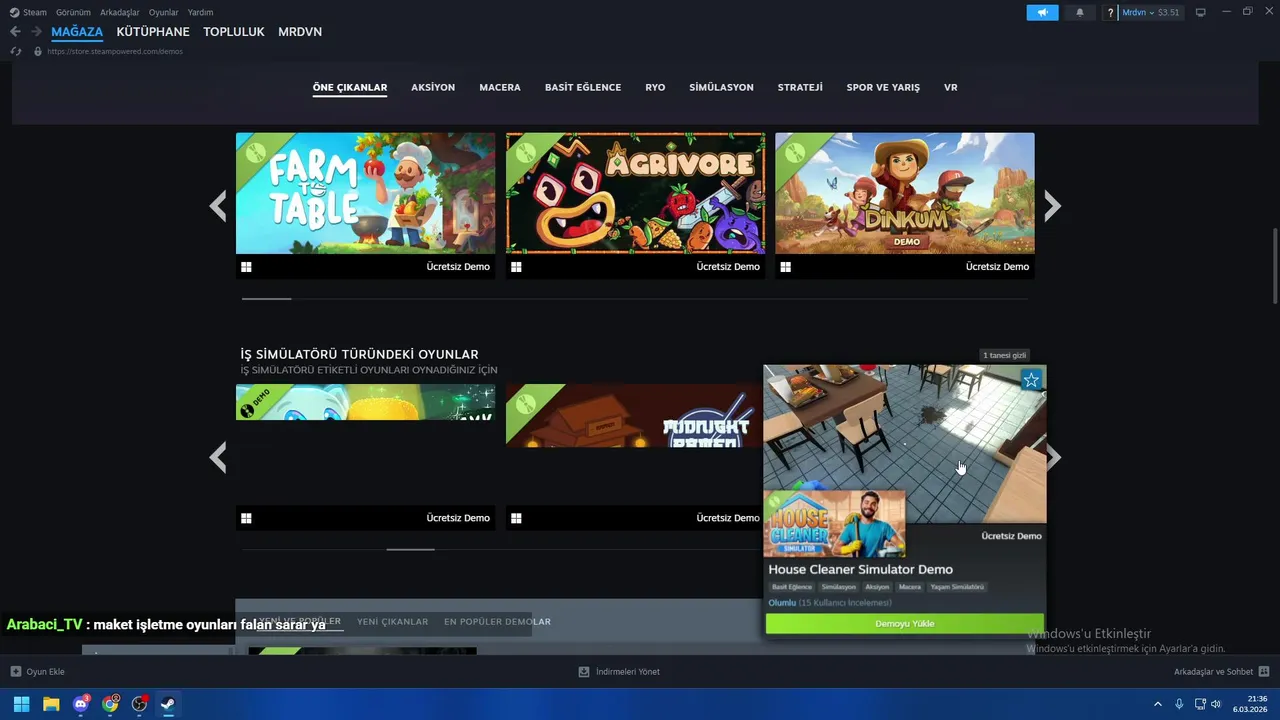Switch to Big Picture mode icon
Screen dimensions: 1280x720
coord(1200,13)
